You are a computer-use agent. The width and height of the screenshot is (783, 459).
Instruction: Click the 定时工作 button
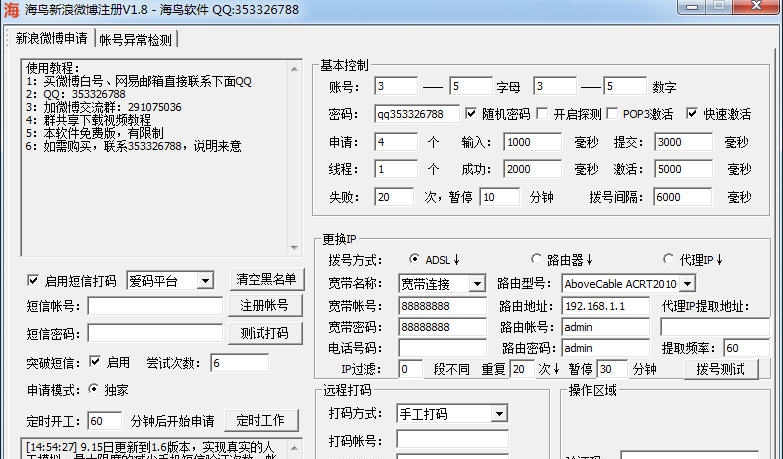pyautogui.click(x=261, y=420)
